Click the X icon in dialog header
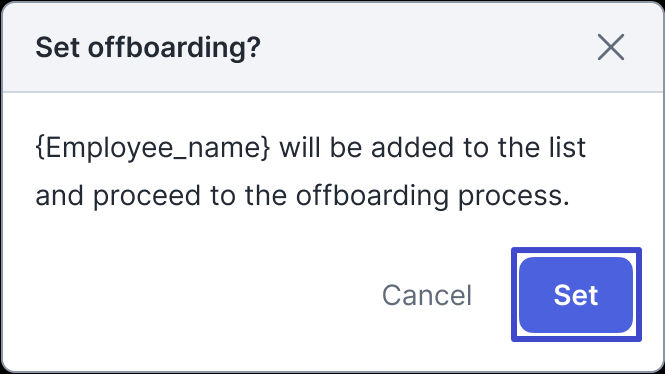 coord(611,47)
